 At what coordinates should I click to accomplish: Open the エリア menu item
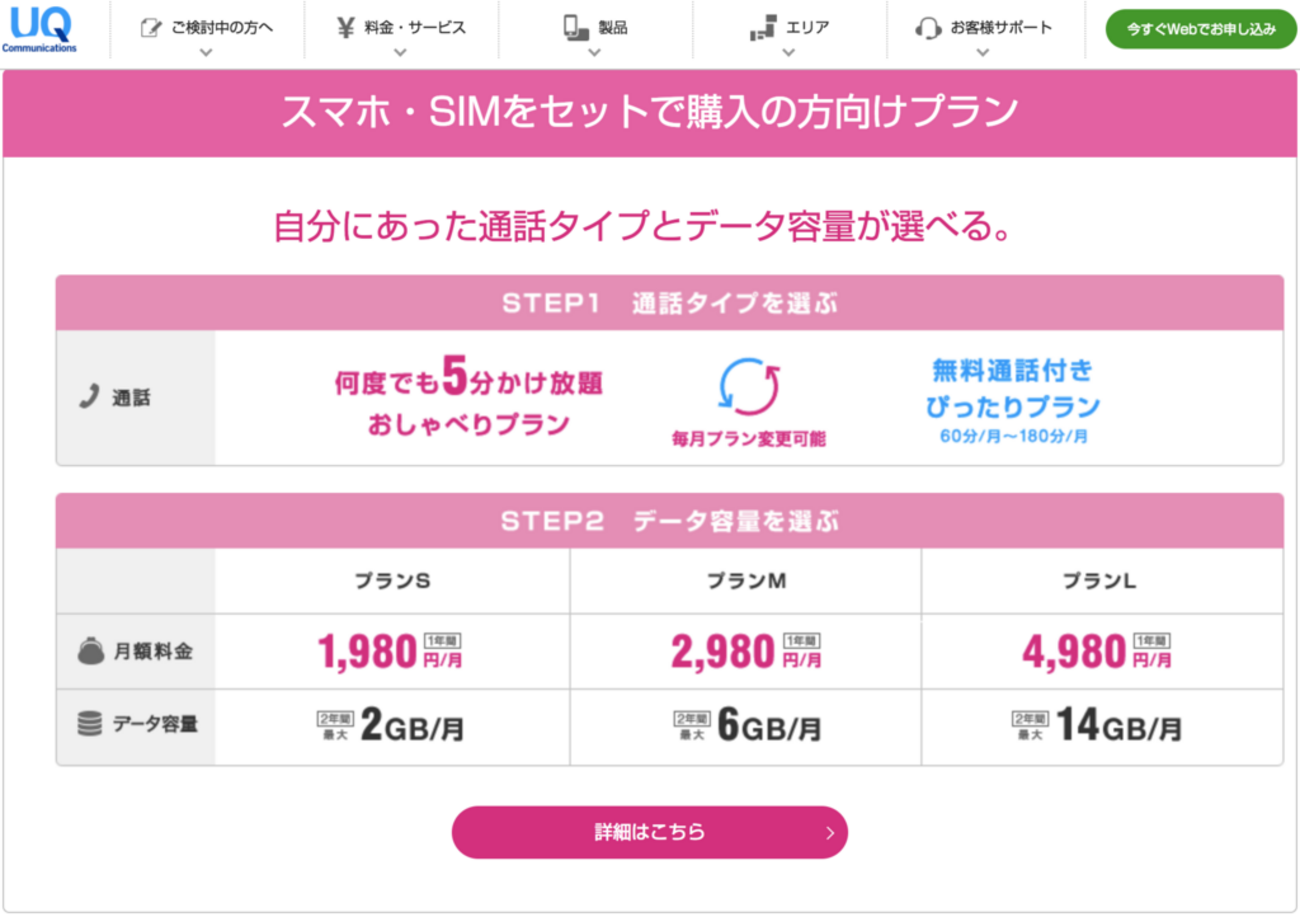click(x=807, y=28)
